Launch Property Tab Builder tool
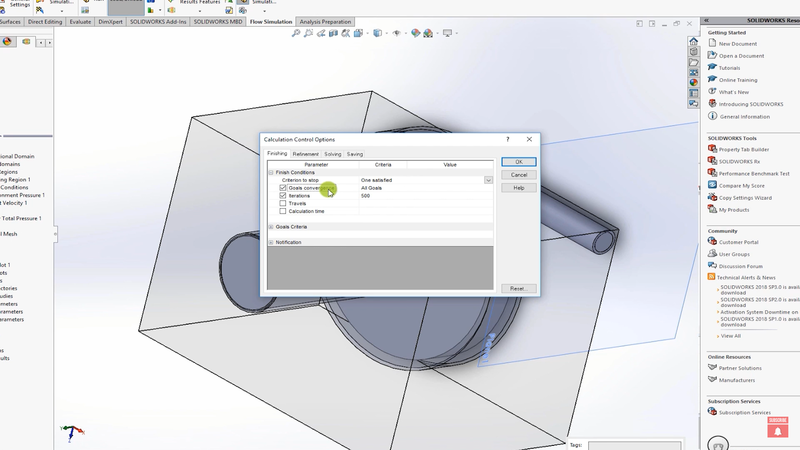Image resolution: width=800 pixels, height=450 pixels. pyautogui.click(x=712, y=149)
